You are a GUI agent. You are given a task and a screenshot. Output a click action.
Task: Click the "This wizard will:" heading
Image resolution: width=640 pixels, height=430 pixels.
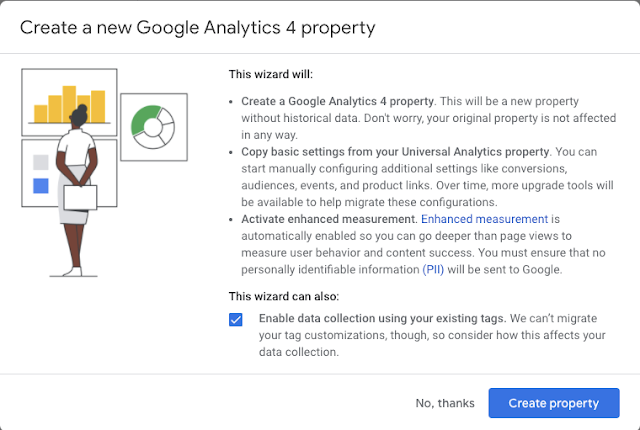pyautogui.click(x=273, y=73)
